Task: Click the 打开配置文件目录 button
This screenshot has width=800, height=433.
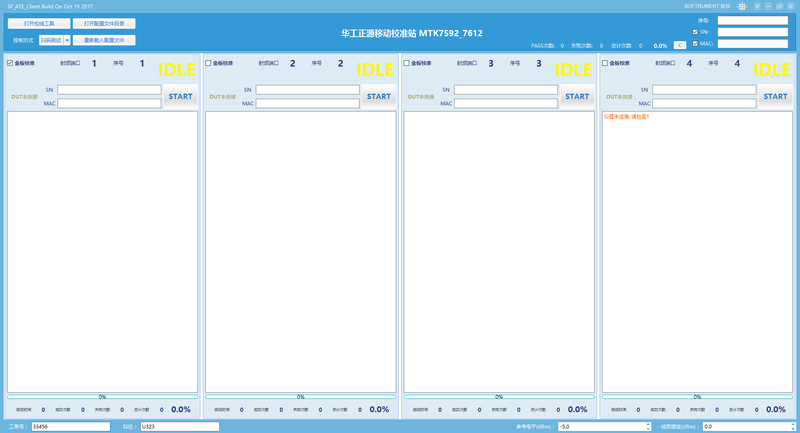Action: point(104,23)
